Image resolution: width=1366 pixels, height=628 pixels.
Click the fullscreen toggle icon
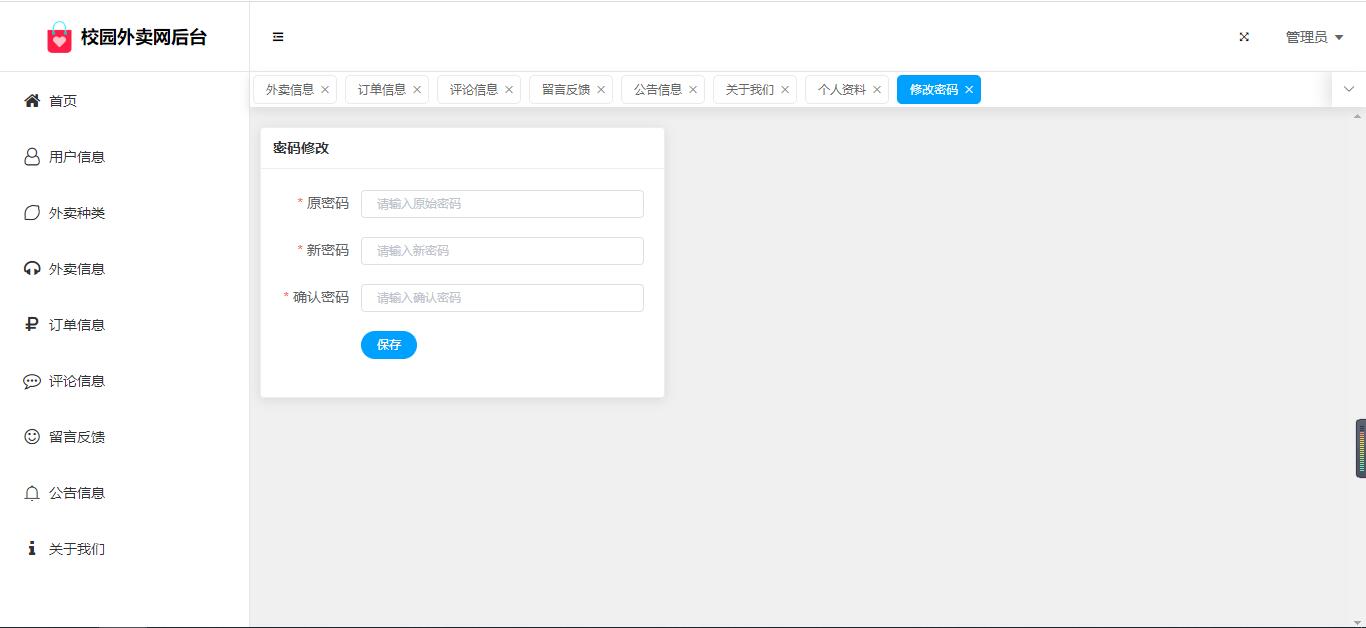[x=1244, y=37]
